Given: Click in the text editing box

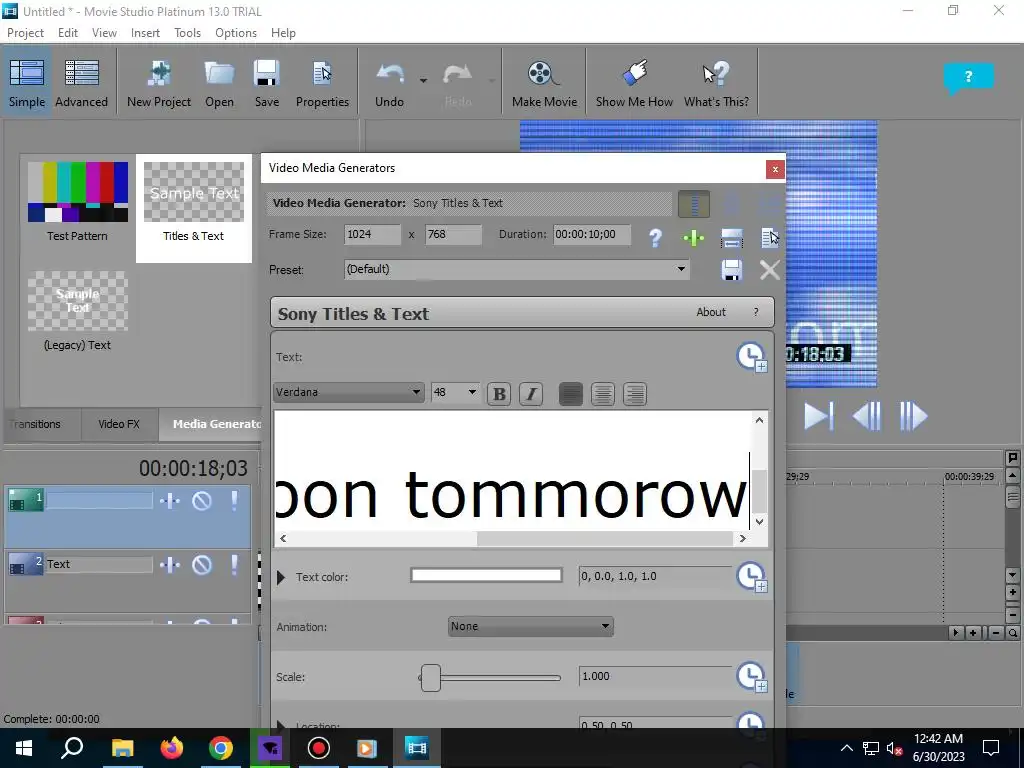Looking at the screenshot, I should [512, 470].
